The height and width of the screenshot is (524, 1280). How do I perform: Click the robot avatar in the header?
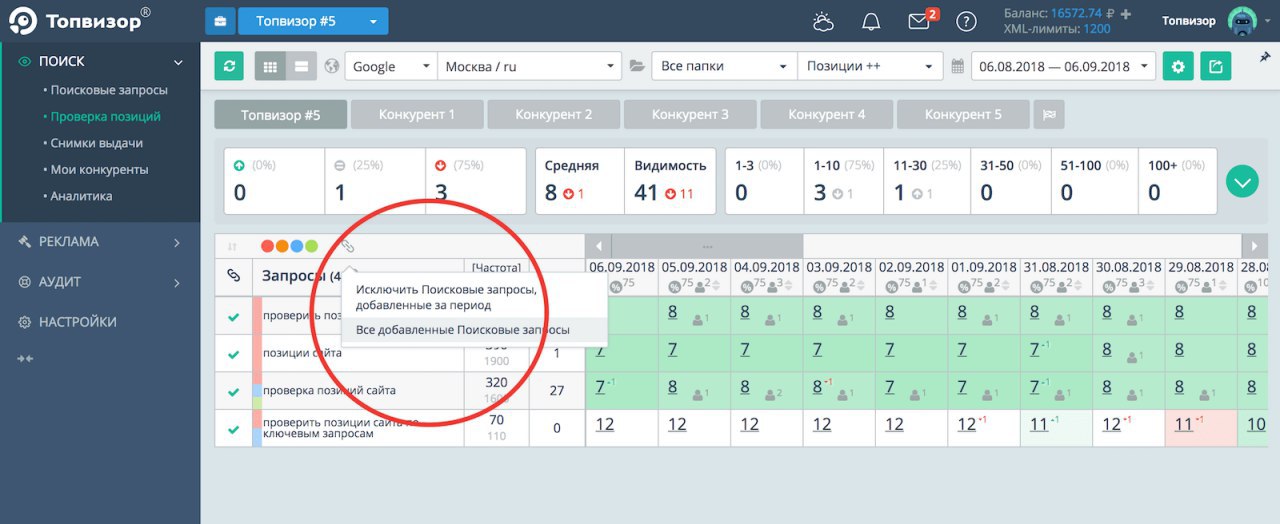1241,21
